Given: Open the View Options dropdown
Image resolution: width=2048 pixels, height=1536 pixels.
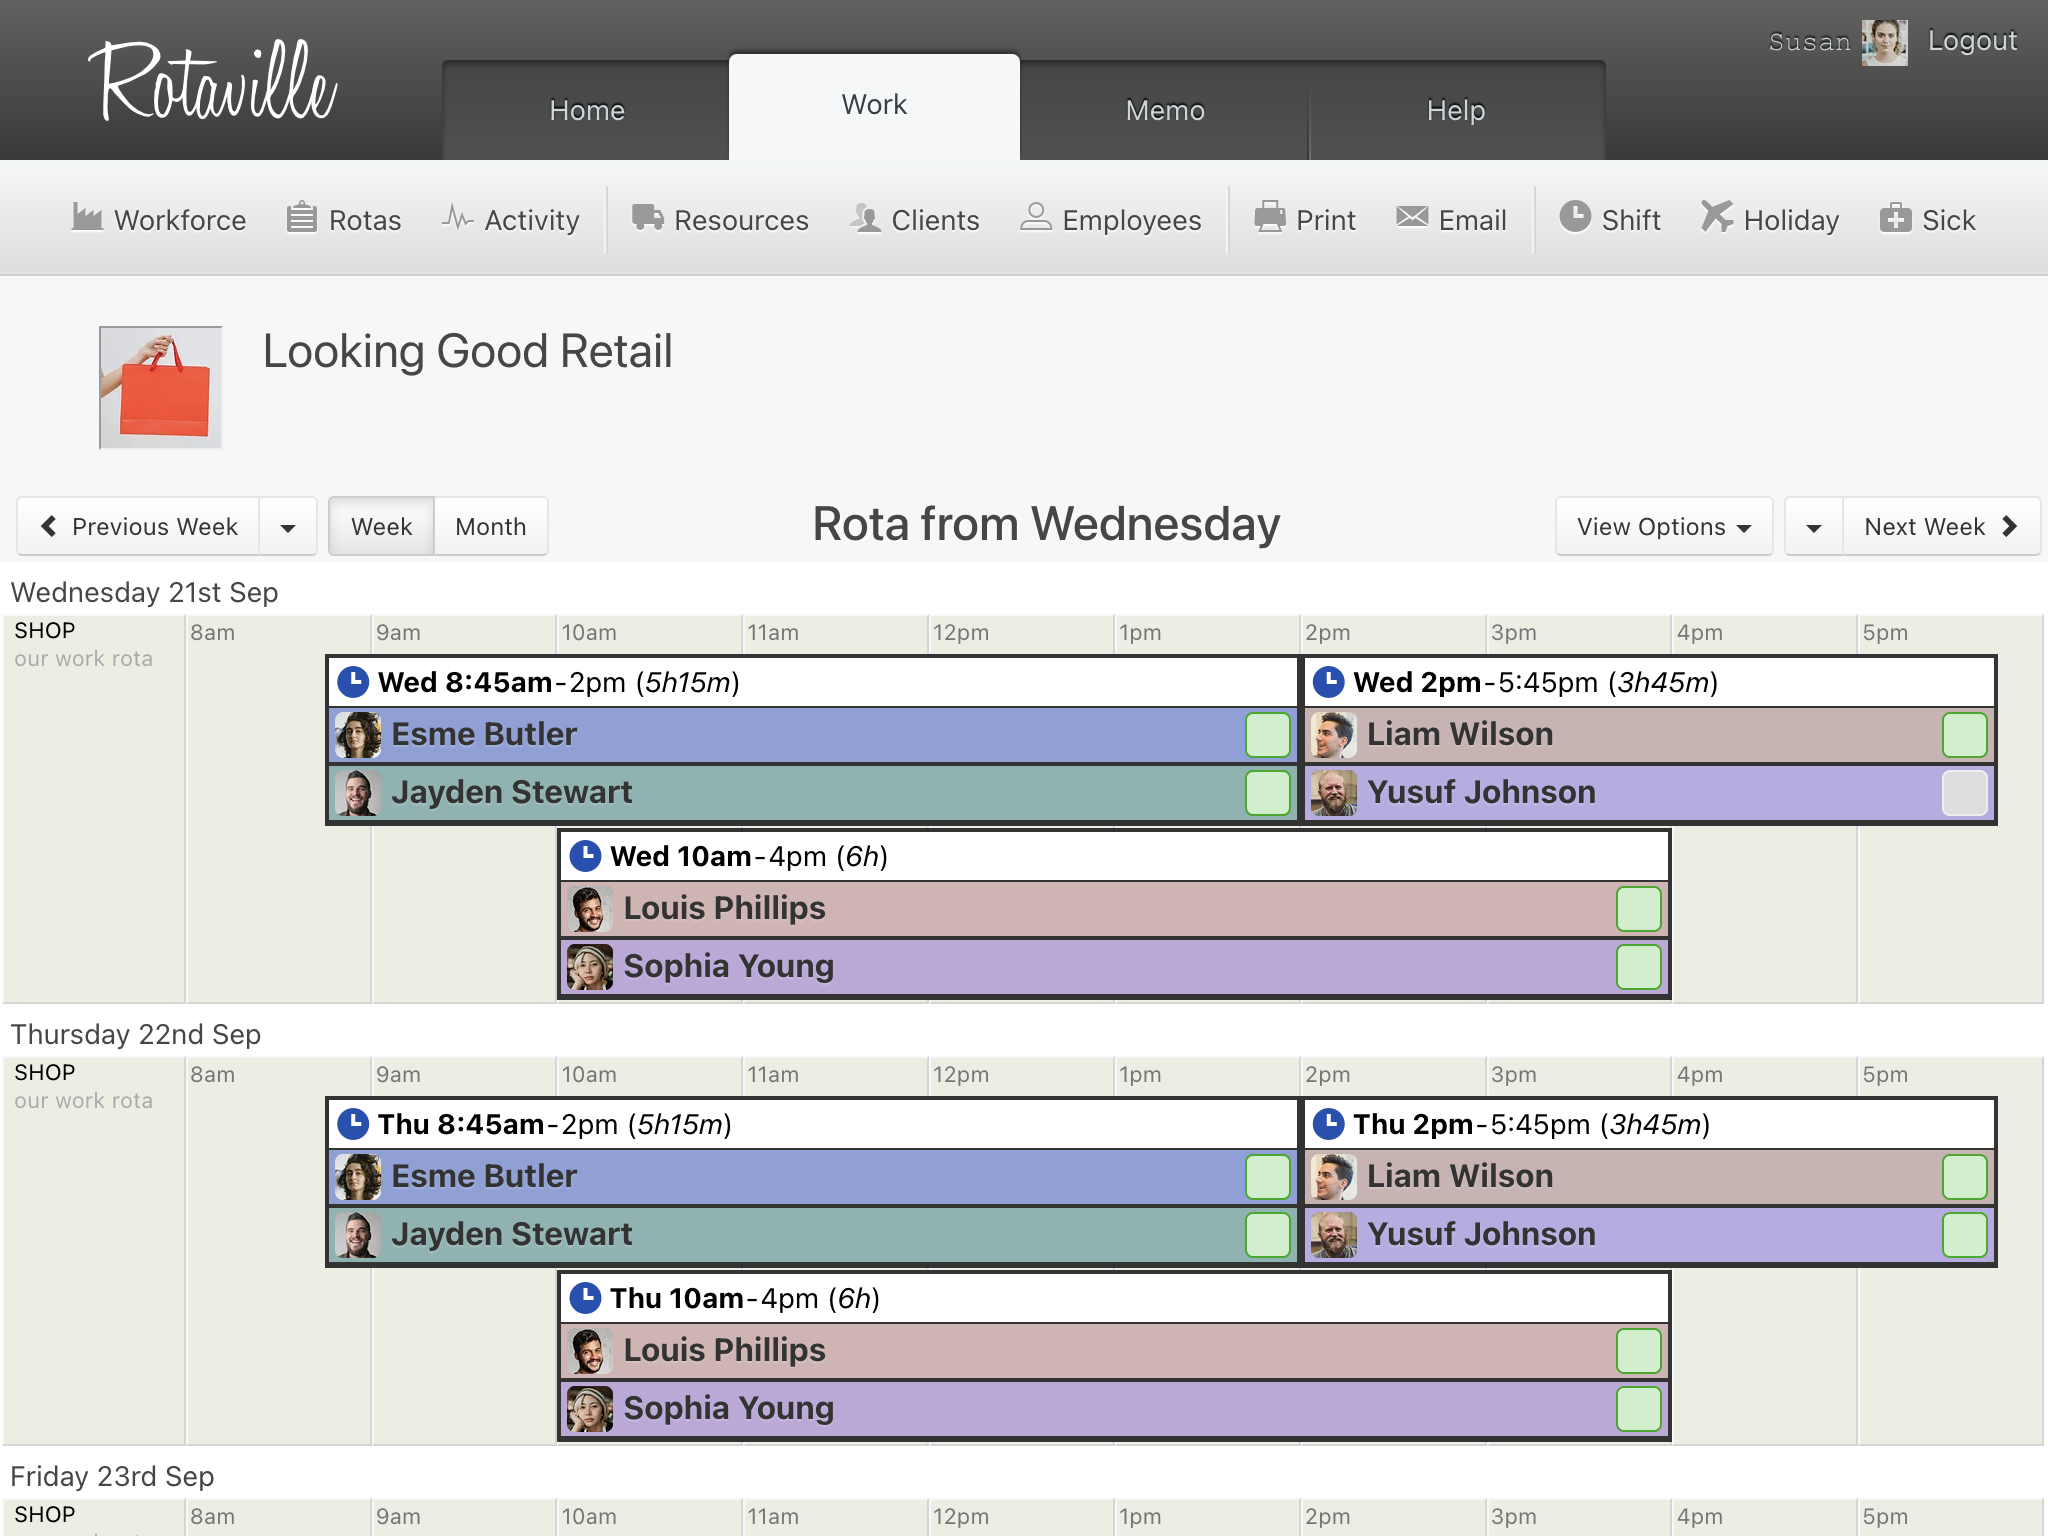Looking at the screenshot, I should click(1663, 527).
